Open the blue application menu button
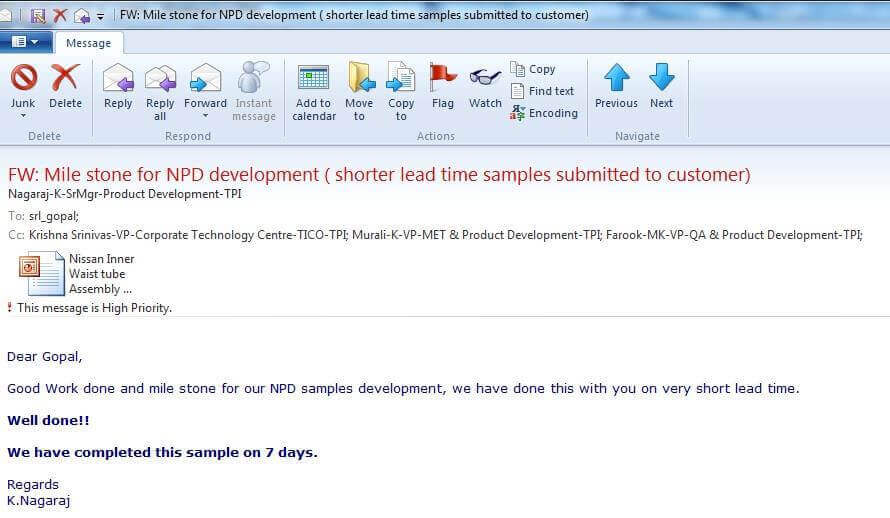 click(x=25, y=42)
